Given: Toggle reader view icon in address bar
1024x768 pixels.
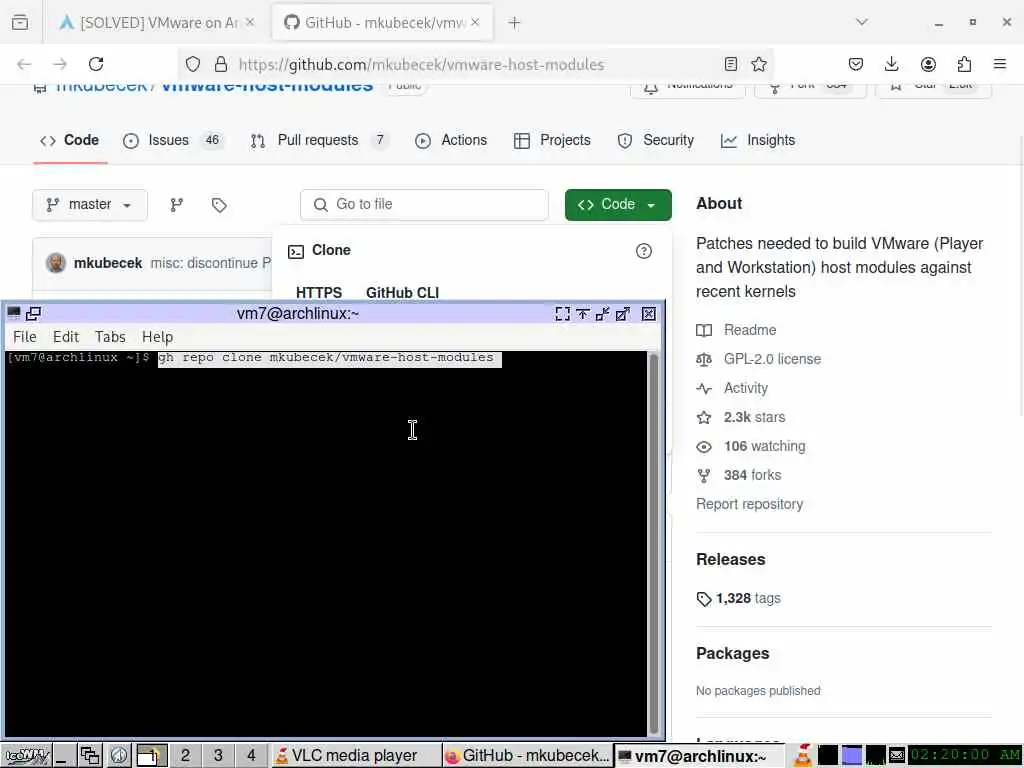Looking at the screenshot, I should coord(731,64).
